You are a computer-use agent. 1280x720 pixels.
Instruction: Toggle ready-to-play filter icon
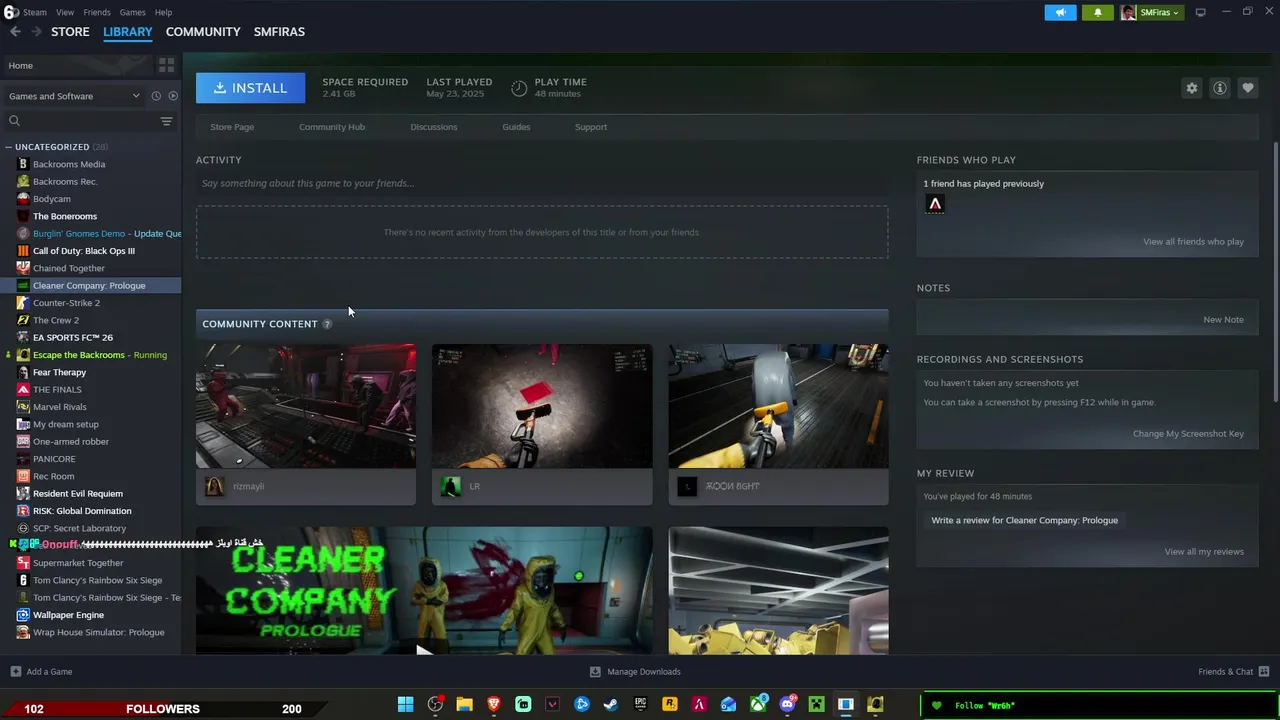[x=173, y=96]
